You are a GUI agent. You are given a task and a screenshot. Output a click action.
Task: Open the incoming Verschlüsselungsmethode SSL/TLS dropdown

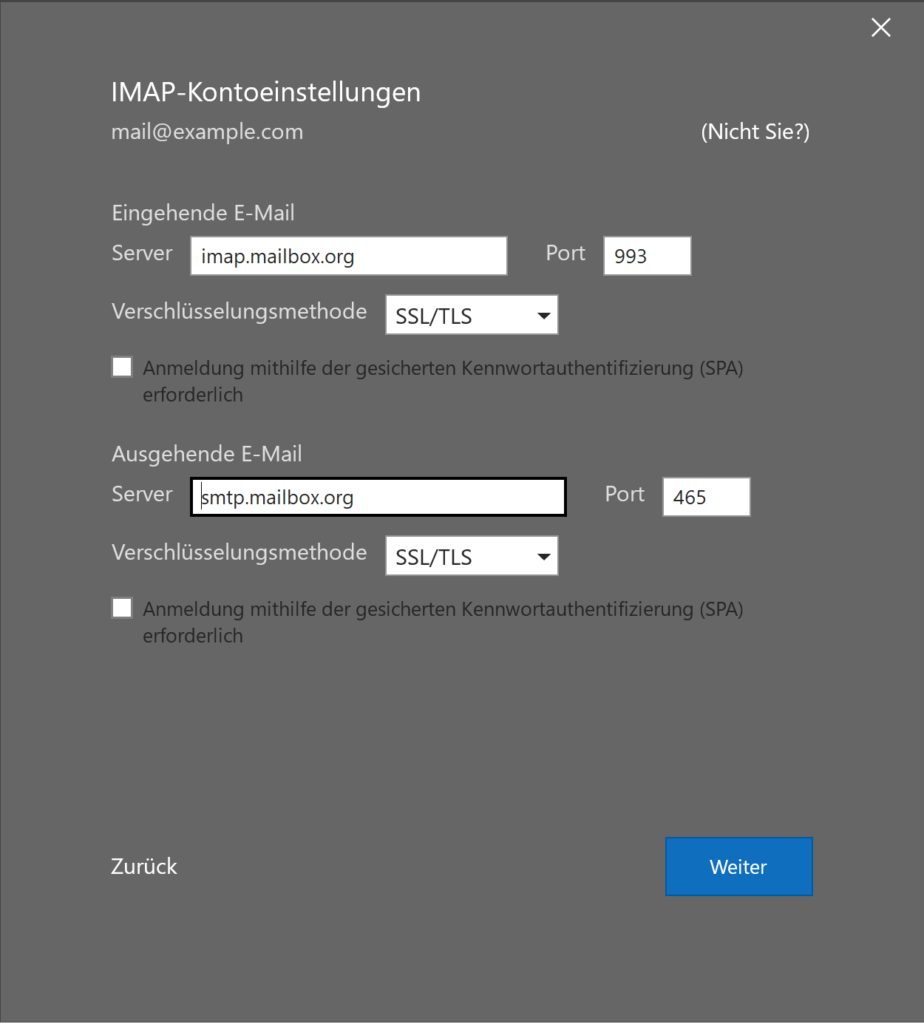click(x=471, y=315)
